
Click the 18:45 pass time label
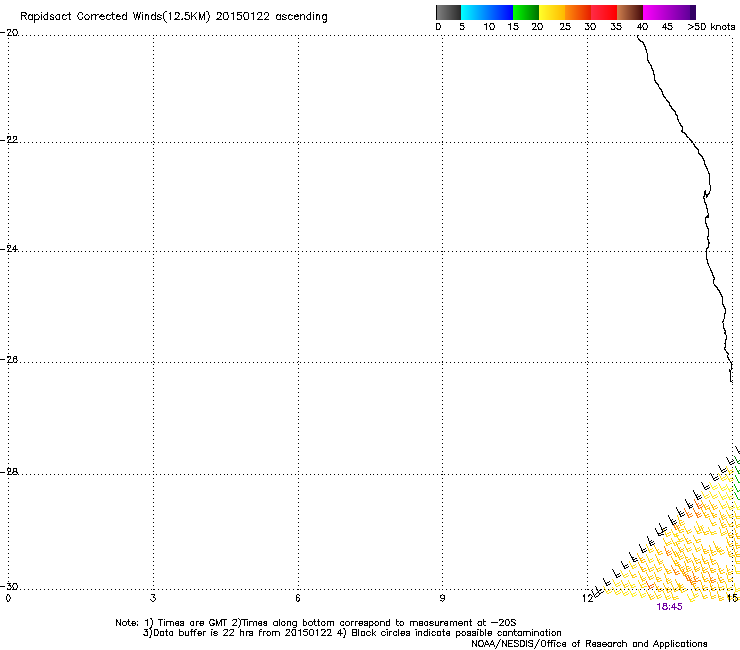click(669, 607)
